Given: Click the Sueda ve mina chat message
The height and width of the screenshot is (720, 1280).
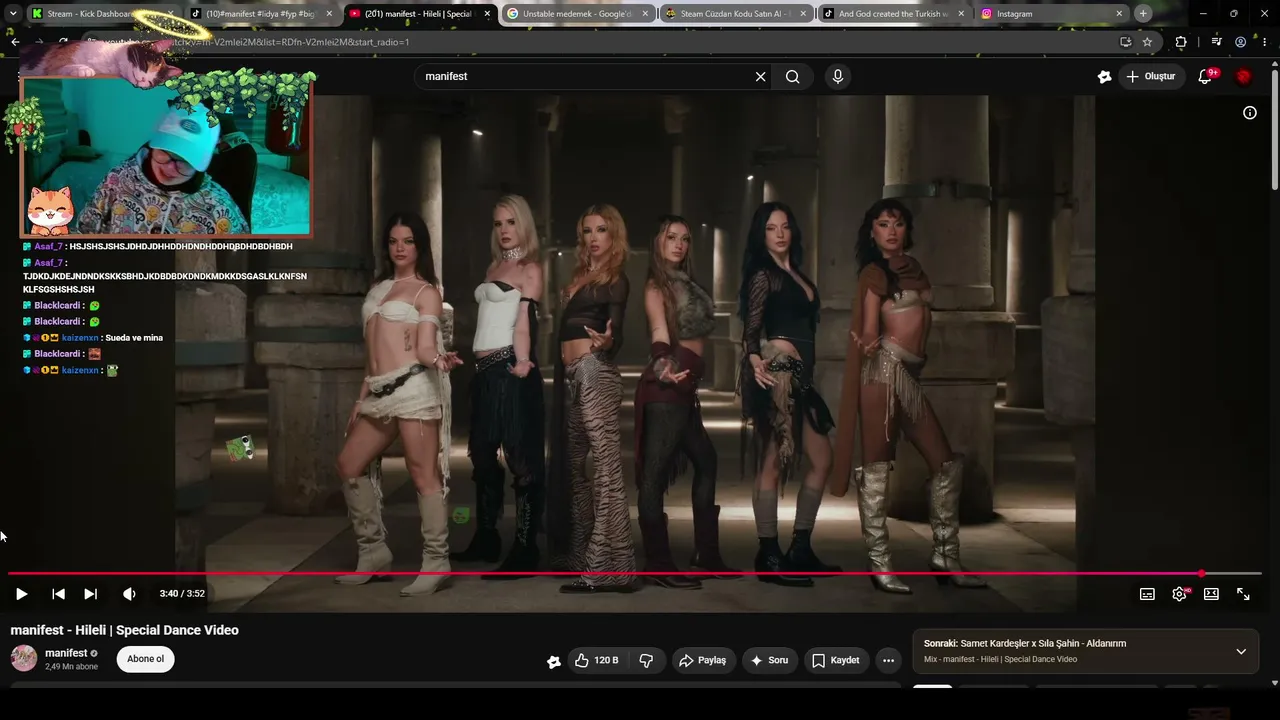Looking at the screenshot, I should [134, 338].
